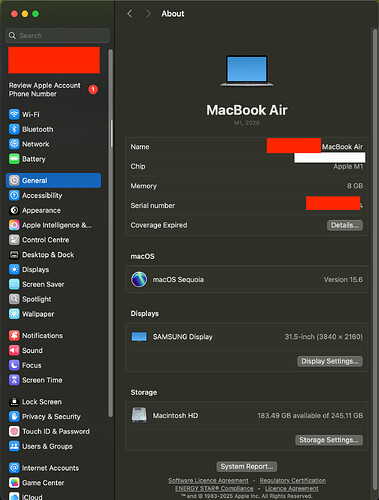Open Review Apple Account Phone Number

click(x=45, y=90)
